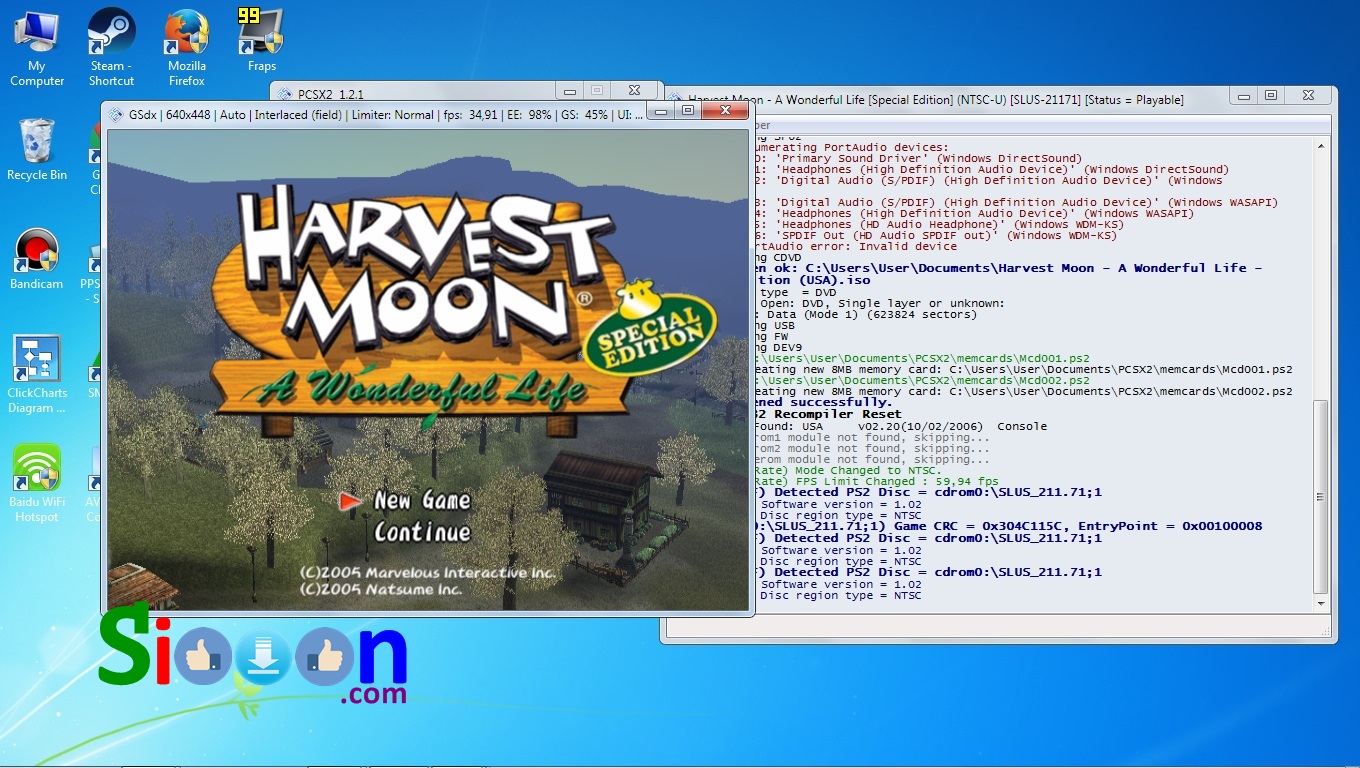The width and height of the screenshot is (1360, 768).
Task: Launch the Steam shortcut on desktop
Action: 111,47
